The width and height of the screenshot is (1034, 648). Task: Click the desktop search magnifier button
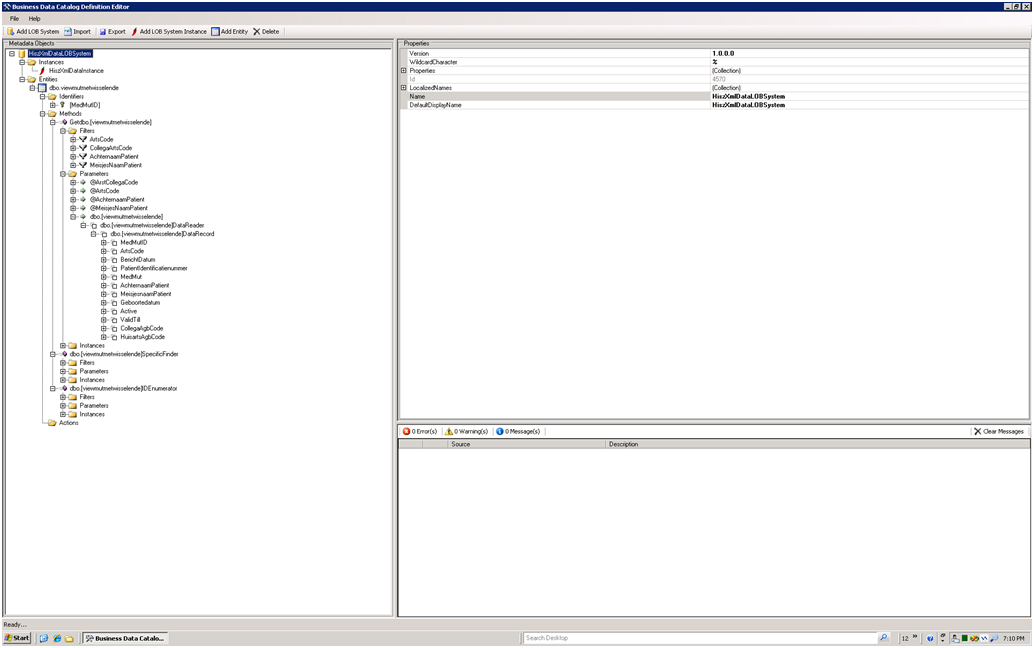tap(883, 638)
